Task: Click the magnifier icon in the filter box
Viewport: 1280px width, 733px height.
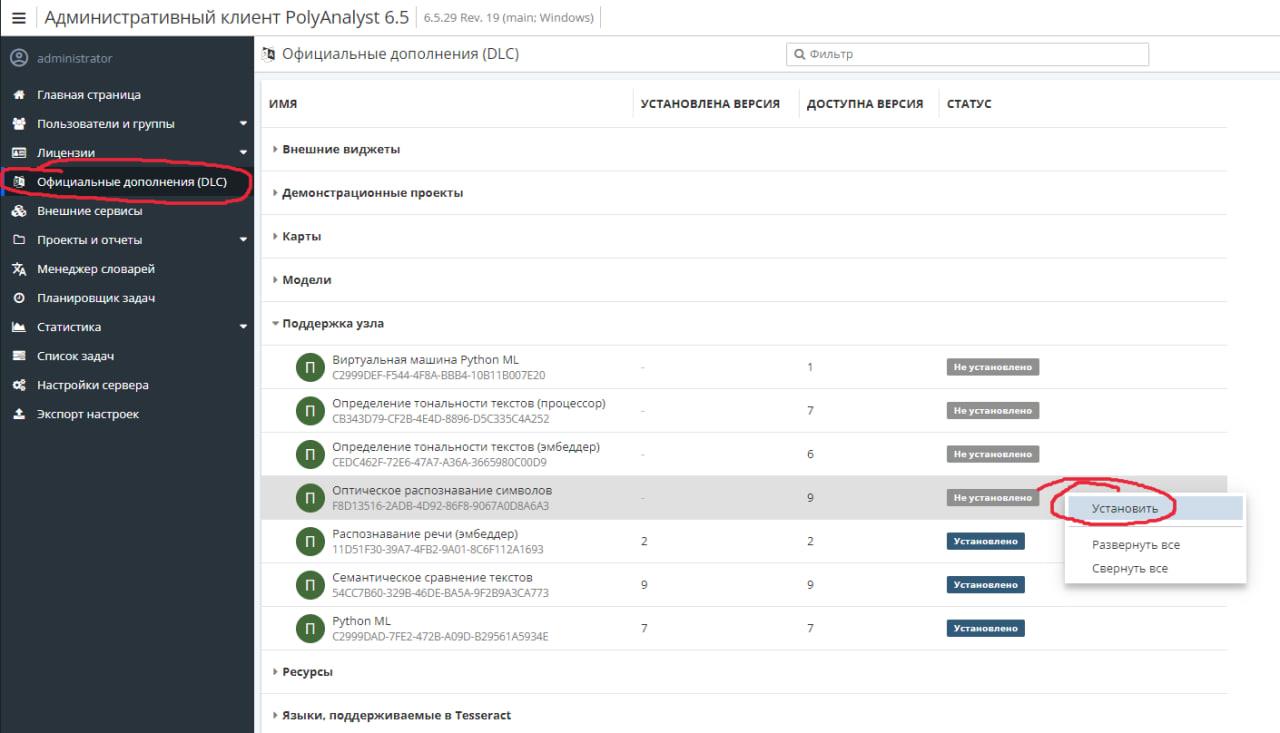Action: click(800, 54)
